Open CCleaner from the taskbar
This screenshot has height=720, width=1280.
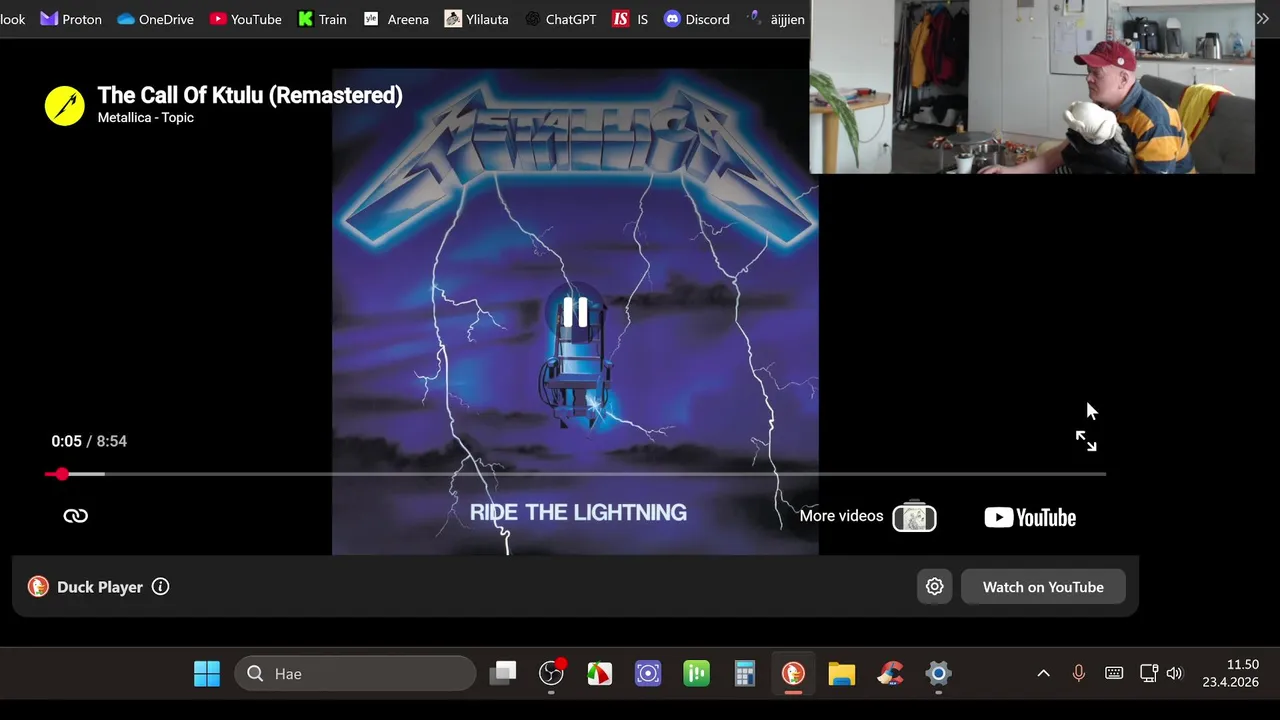(x=890, y=674)
